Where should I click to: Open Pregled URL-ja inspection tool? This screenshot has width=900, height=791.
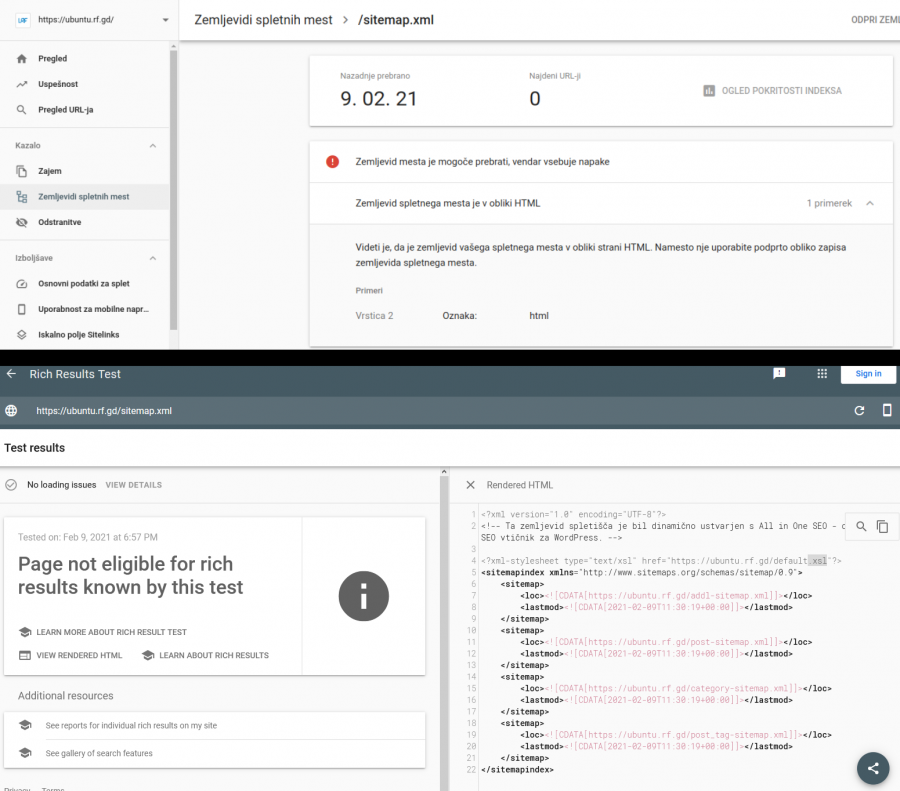click(x=66, y=110)
